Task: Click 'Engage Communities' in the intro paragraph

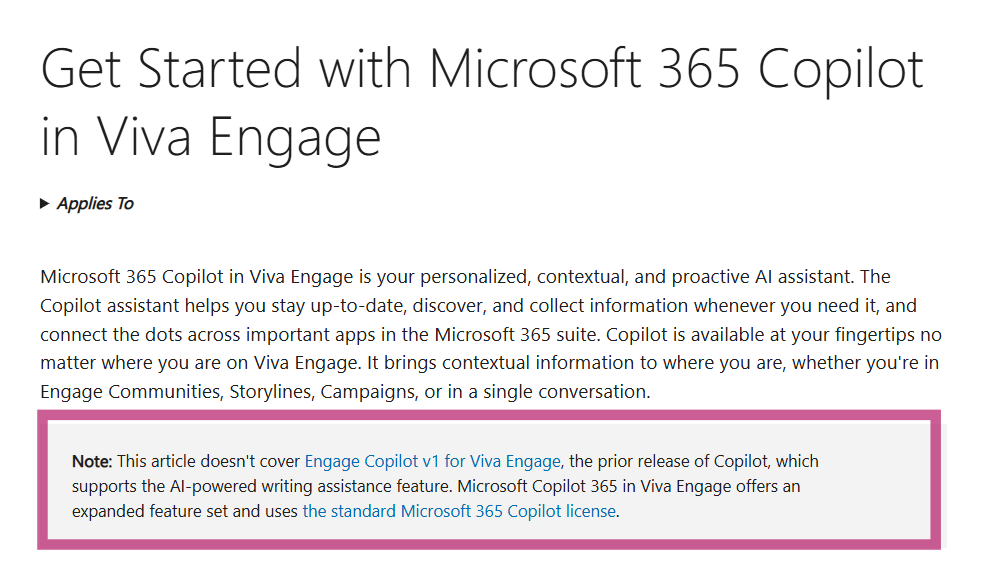Action: click(131, 392)
